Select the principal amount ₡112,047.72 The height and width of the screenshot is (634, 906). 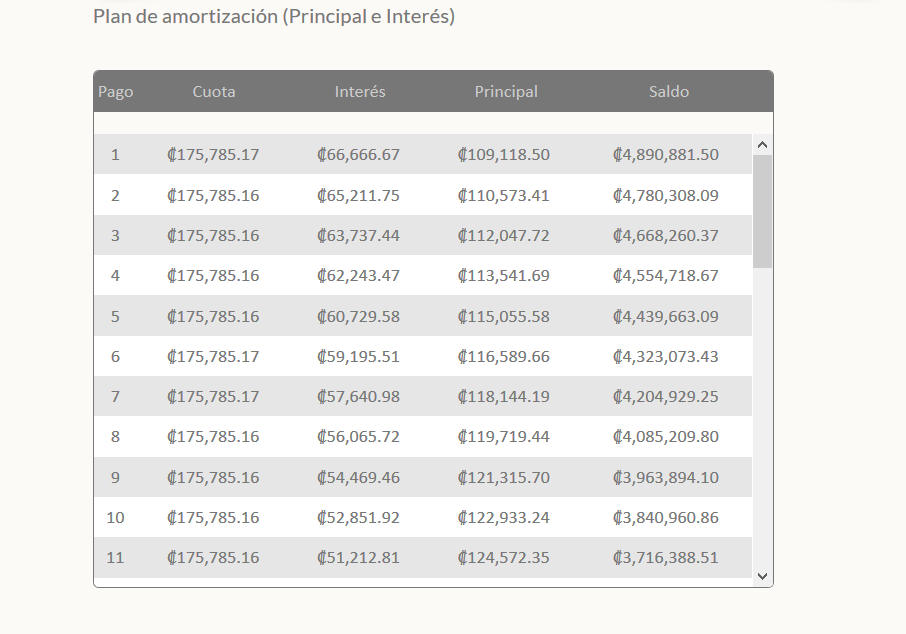(504, 236)
